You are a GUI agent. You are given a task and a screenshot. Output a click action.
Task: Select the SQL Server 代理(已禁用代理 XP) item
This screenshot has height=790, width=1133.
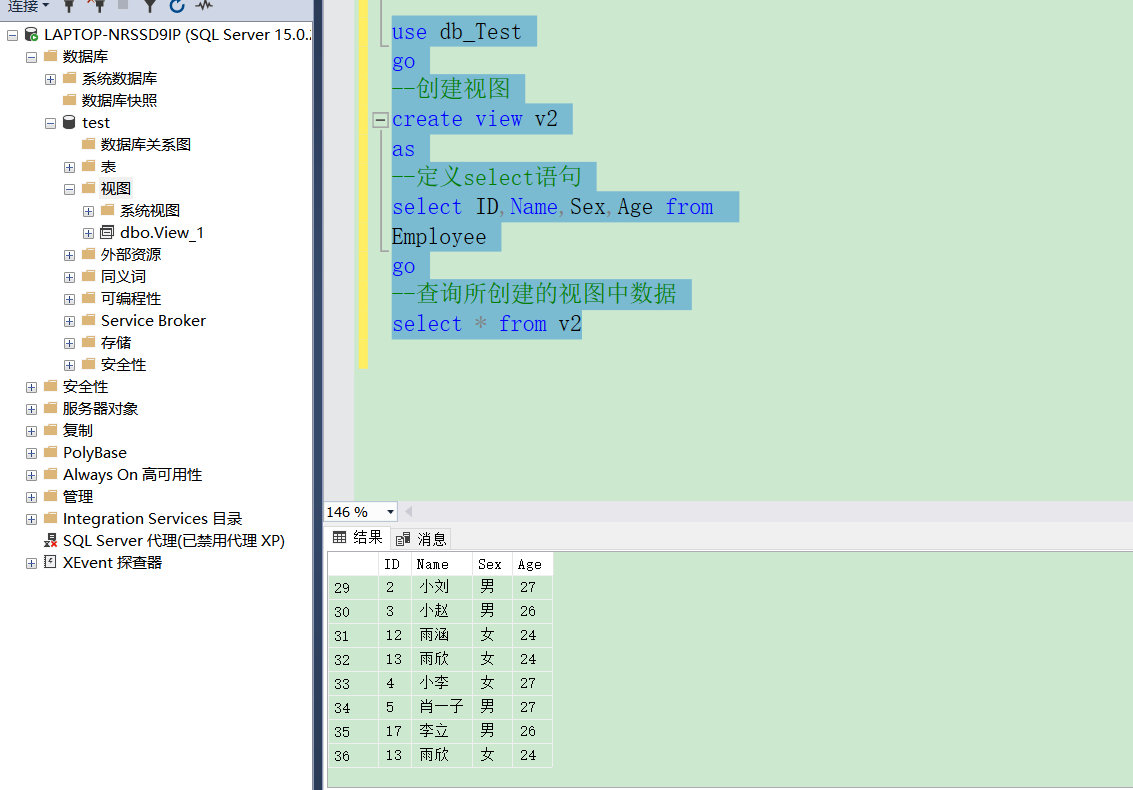pyautogui.click(x=173, y=541)
